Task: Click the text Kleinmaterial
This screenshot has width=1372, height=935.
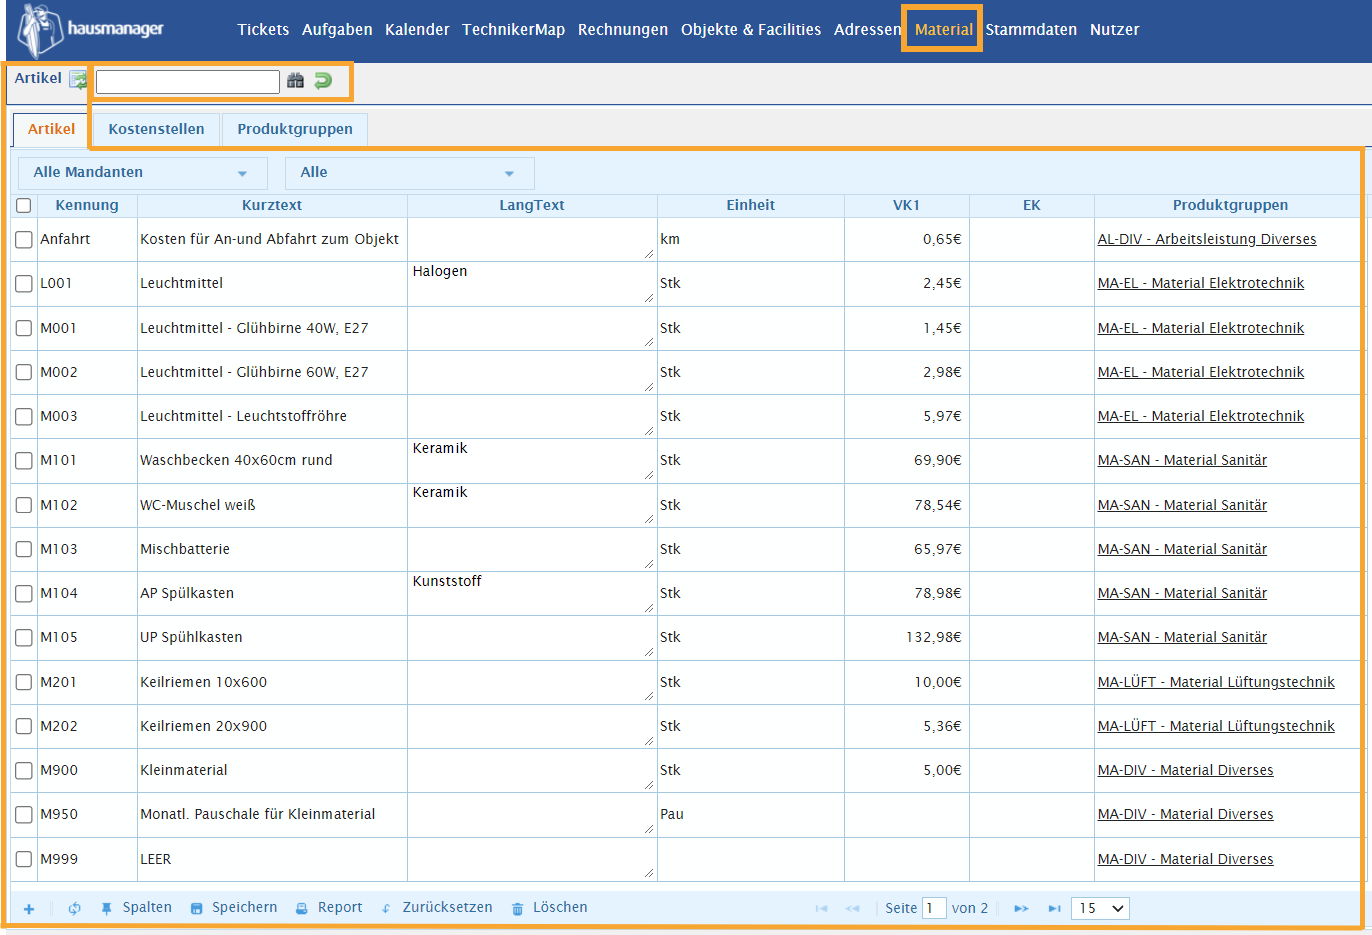Action: pyautogui.click(x=184, y=771)
